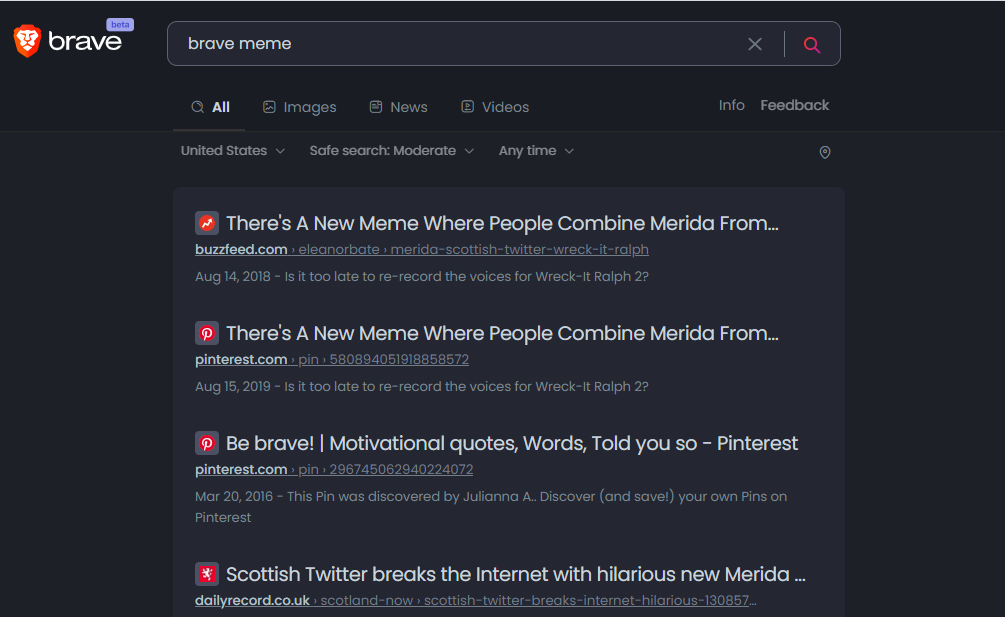Viewport: 1005px width, 617px height.
Task: Select the All tab
Action: (210, 107)
